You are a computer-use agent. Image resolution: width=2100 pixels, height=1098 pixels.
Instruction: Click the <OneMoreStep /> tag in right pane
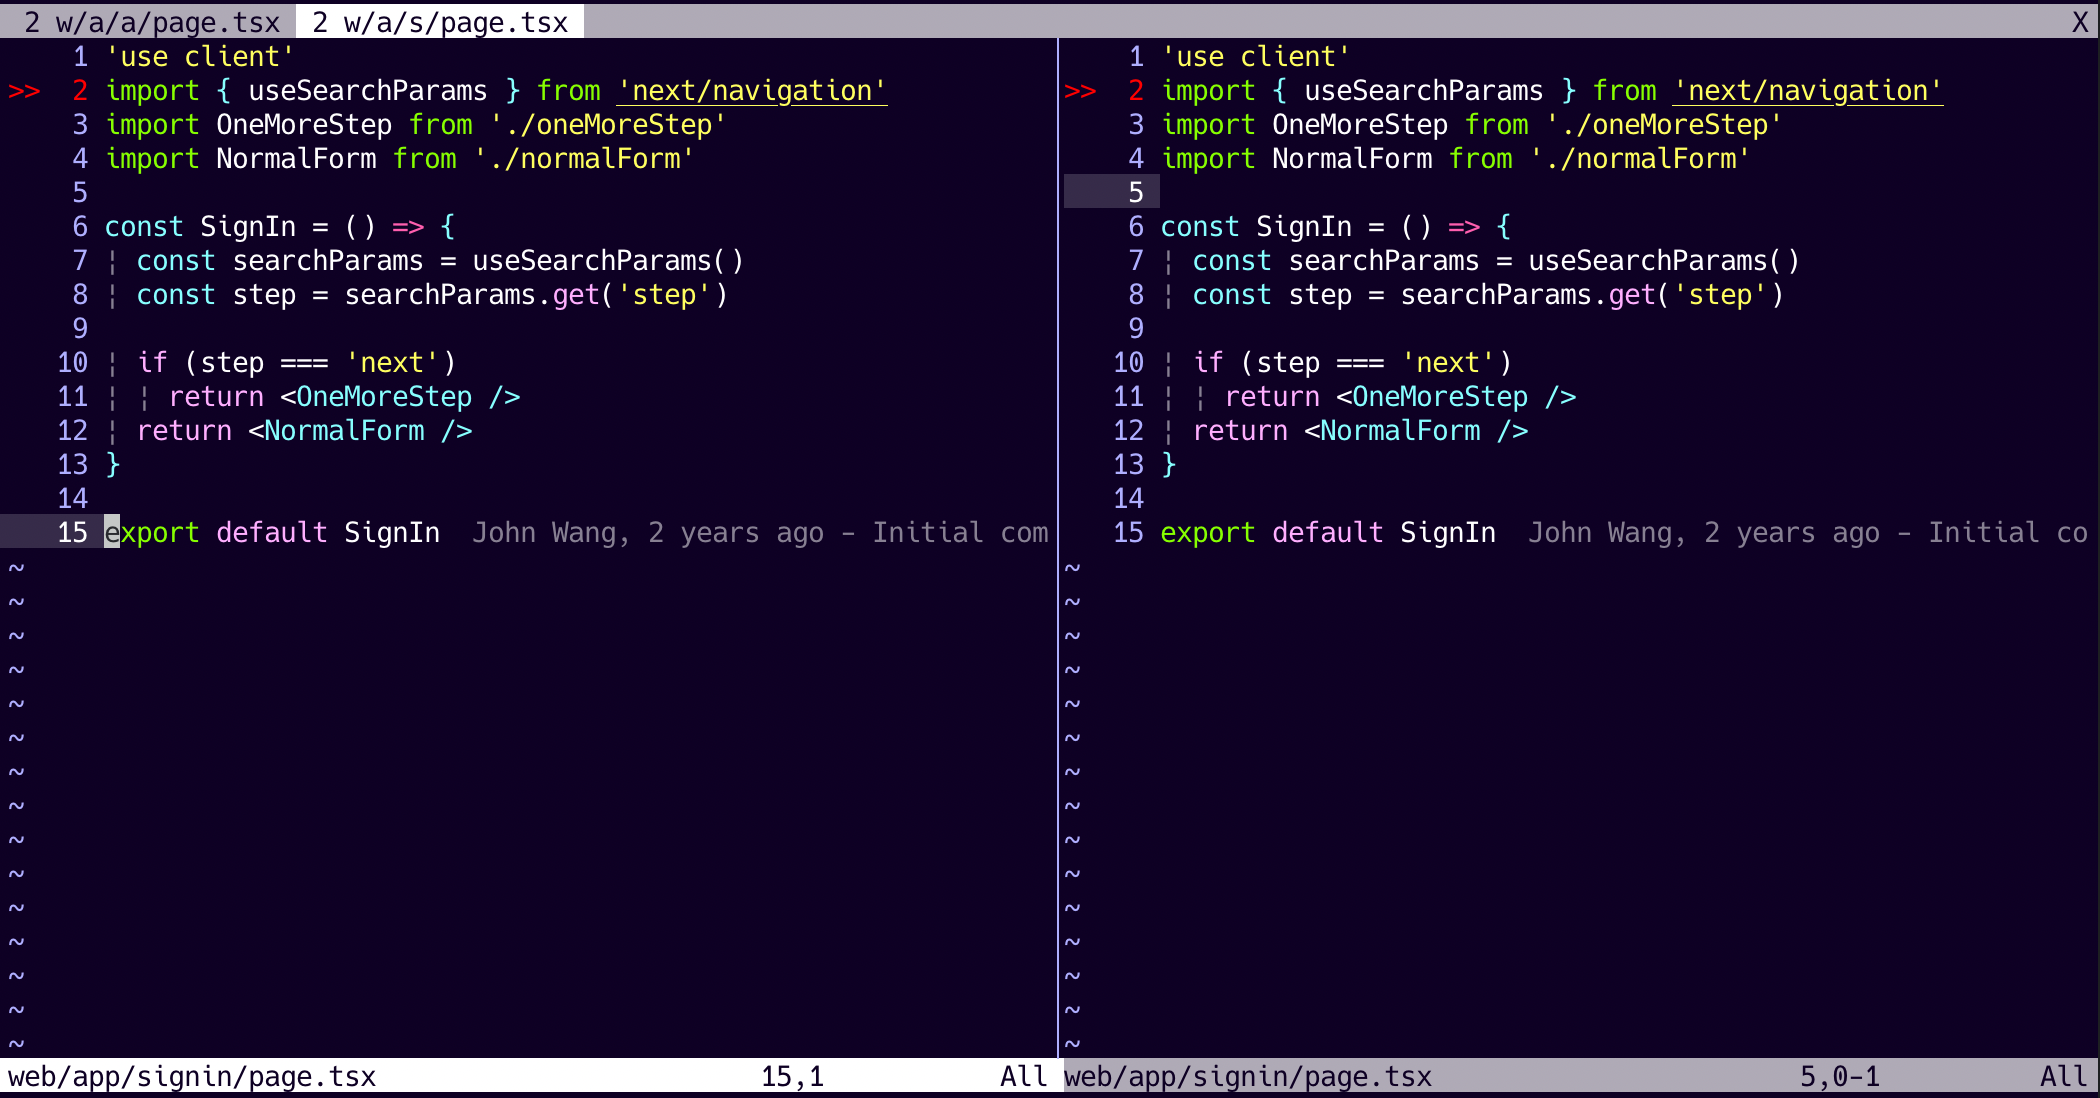[1456, 397]
